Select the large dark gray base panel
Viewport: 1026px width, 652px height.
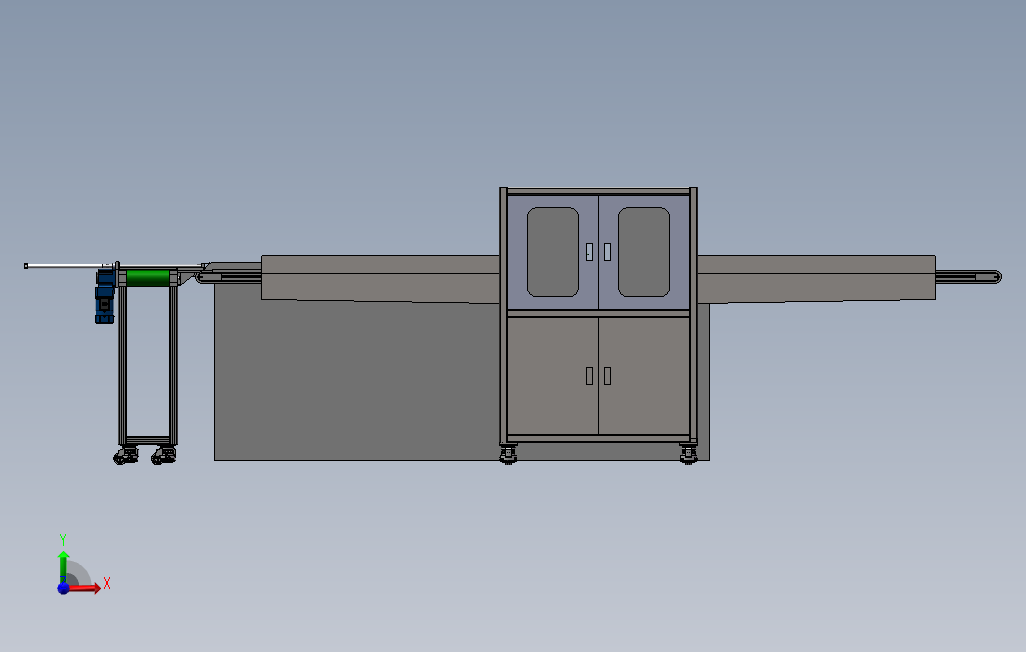click(357, 380)
